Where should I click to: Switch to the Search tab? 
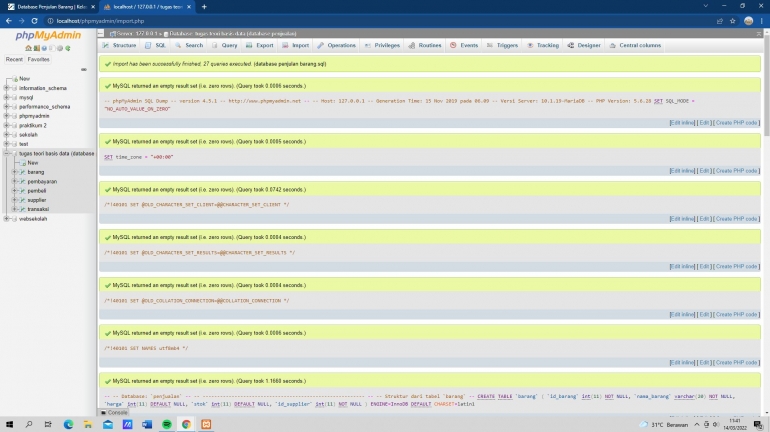click(x=189, y=45)
